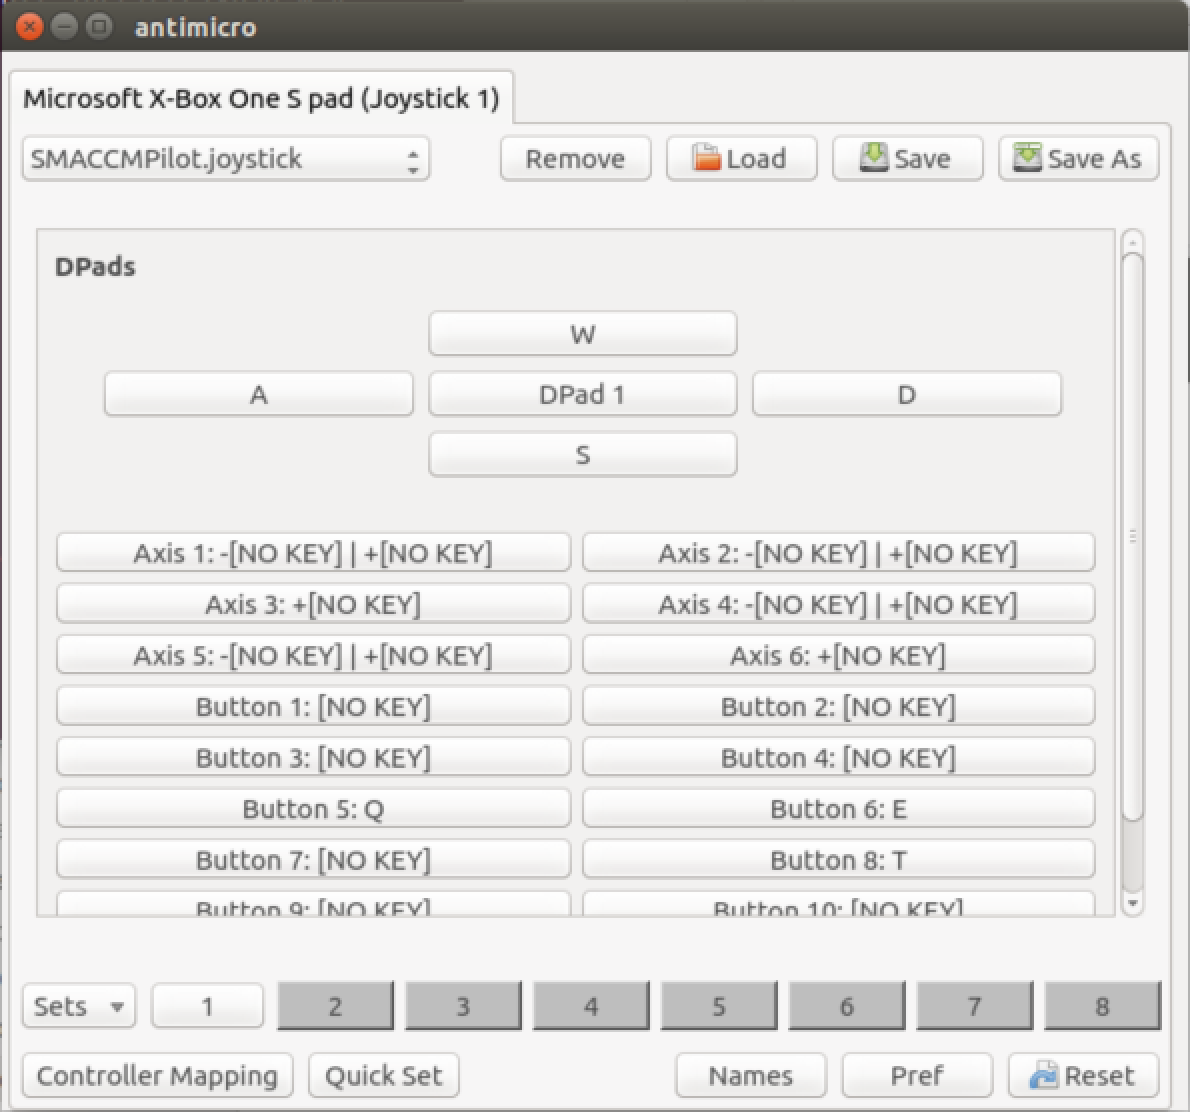Open Controller Mapping dialog

click(157, 1076)
